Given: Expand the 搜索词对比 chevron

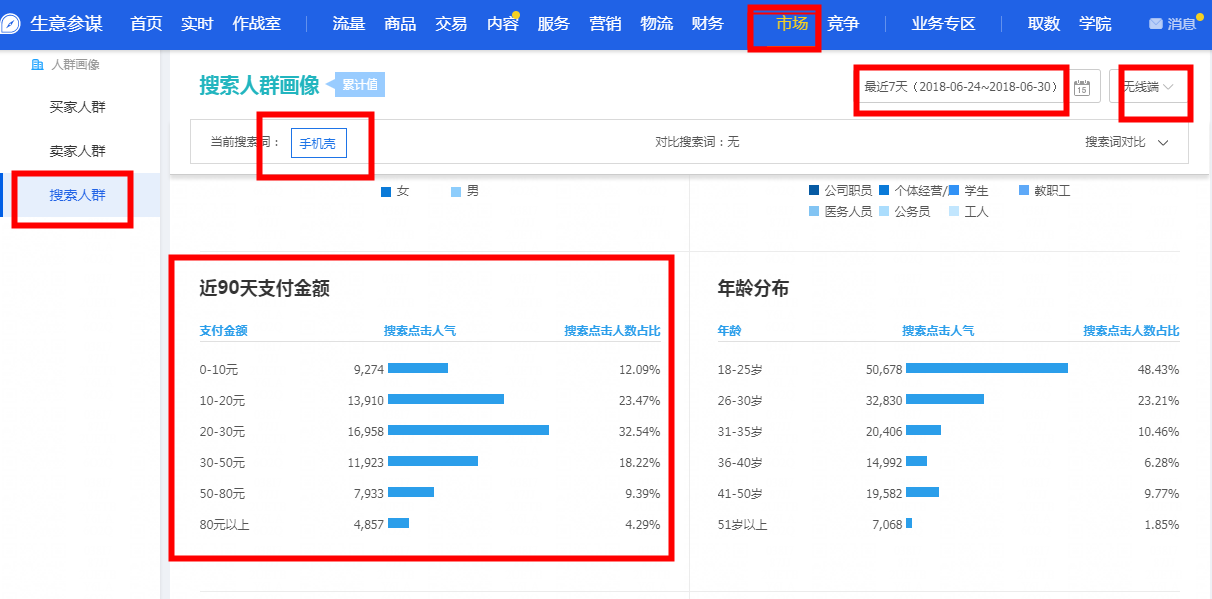Looking at the screenshot, I should [x=1162, y=143].
